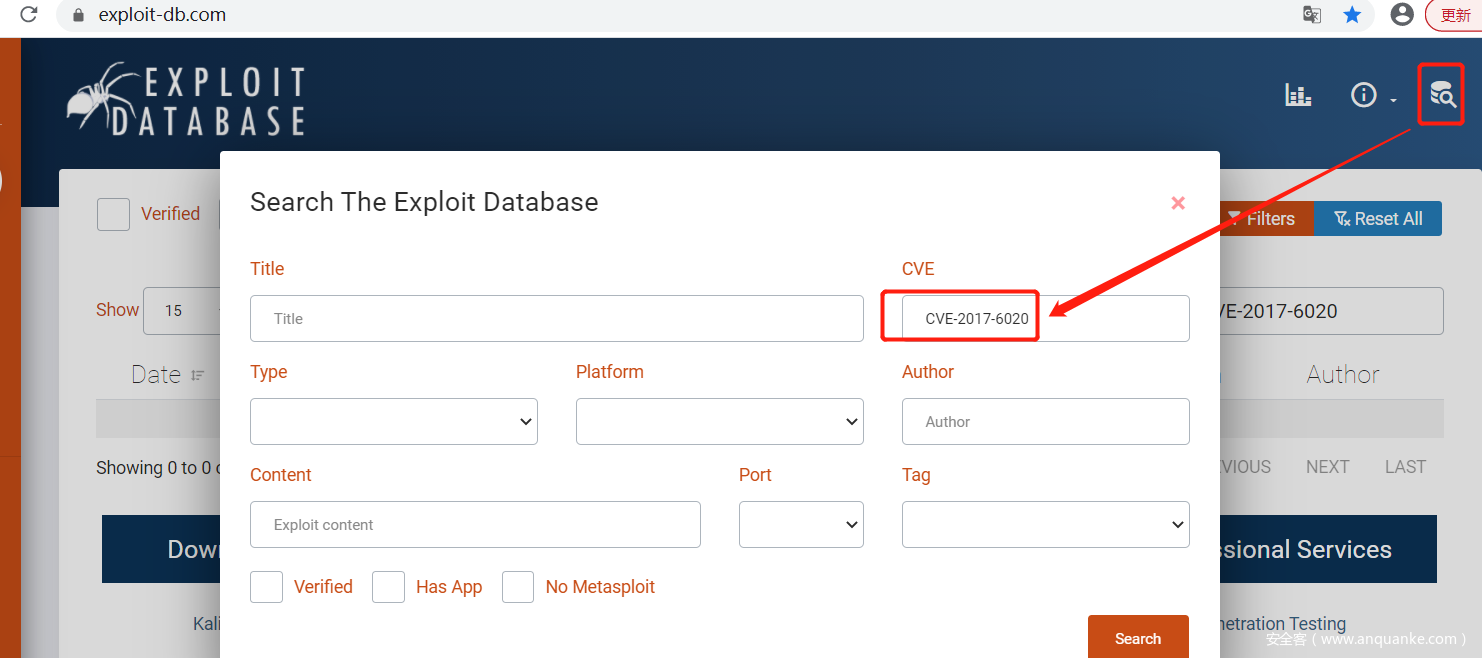Bookmark page using the star icon
1482x658 pixels.
(1352, 15)
